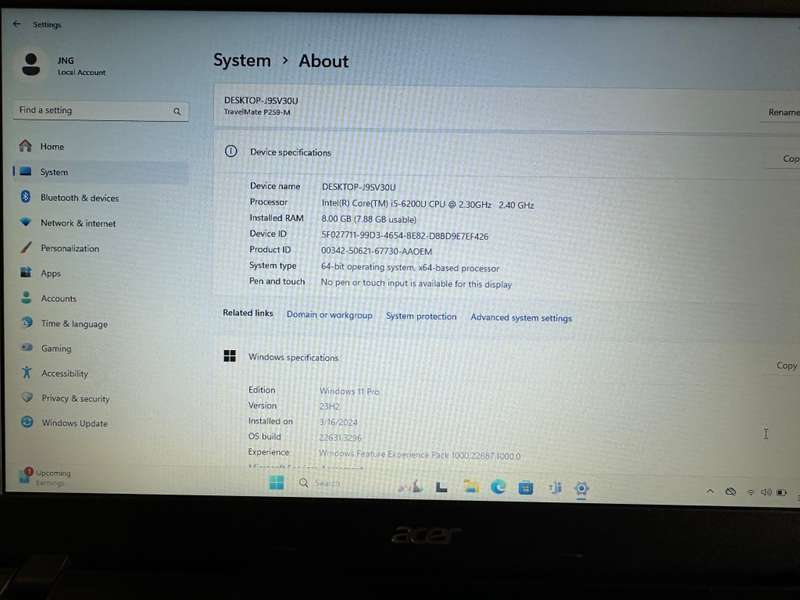
Task: Click the Device specifications info icon
Action: pos(231,151)
